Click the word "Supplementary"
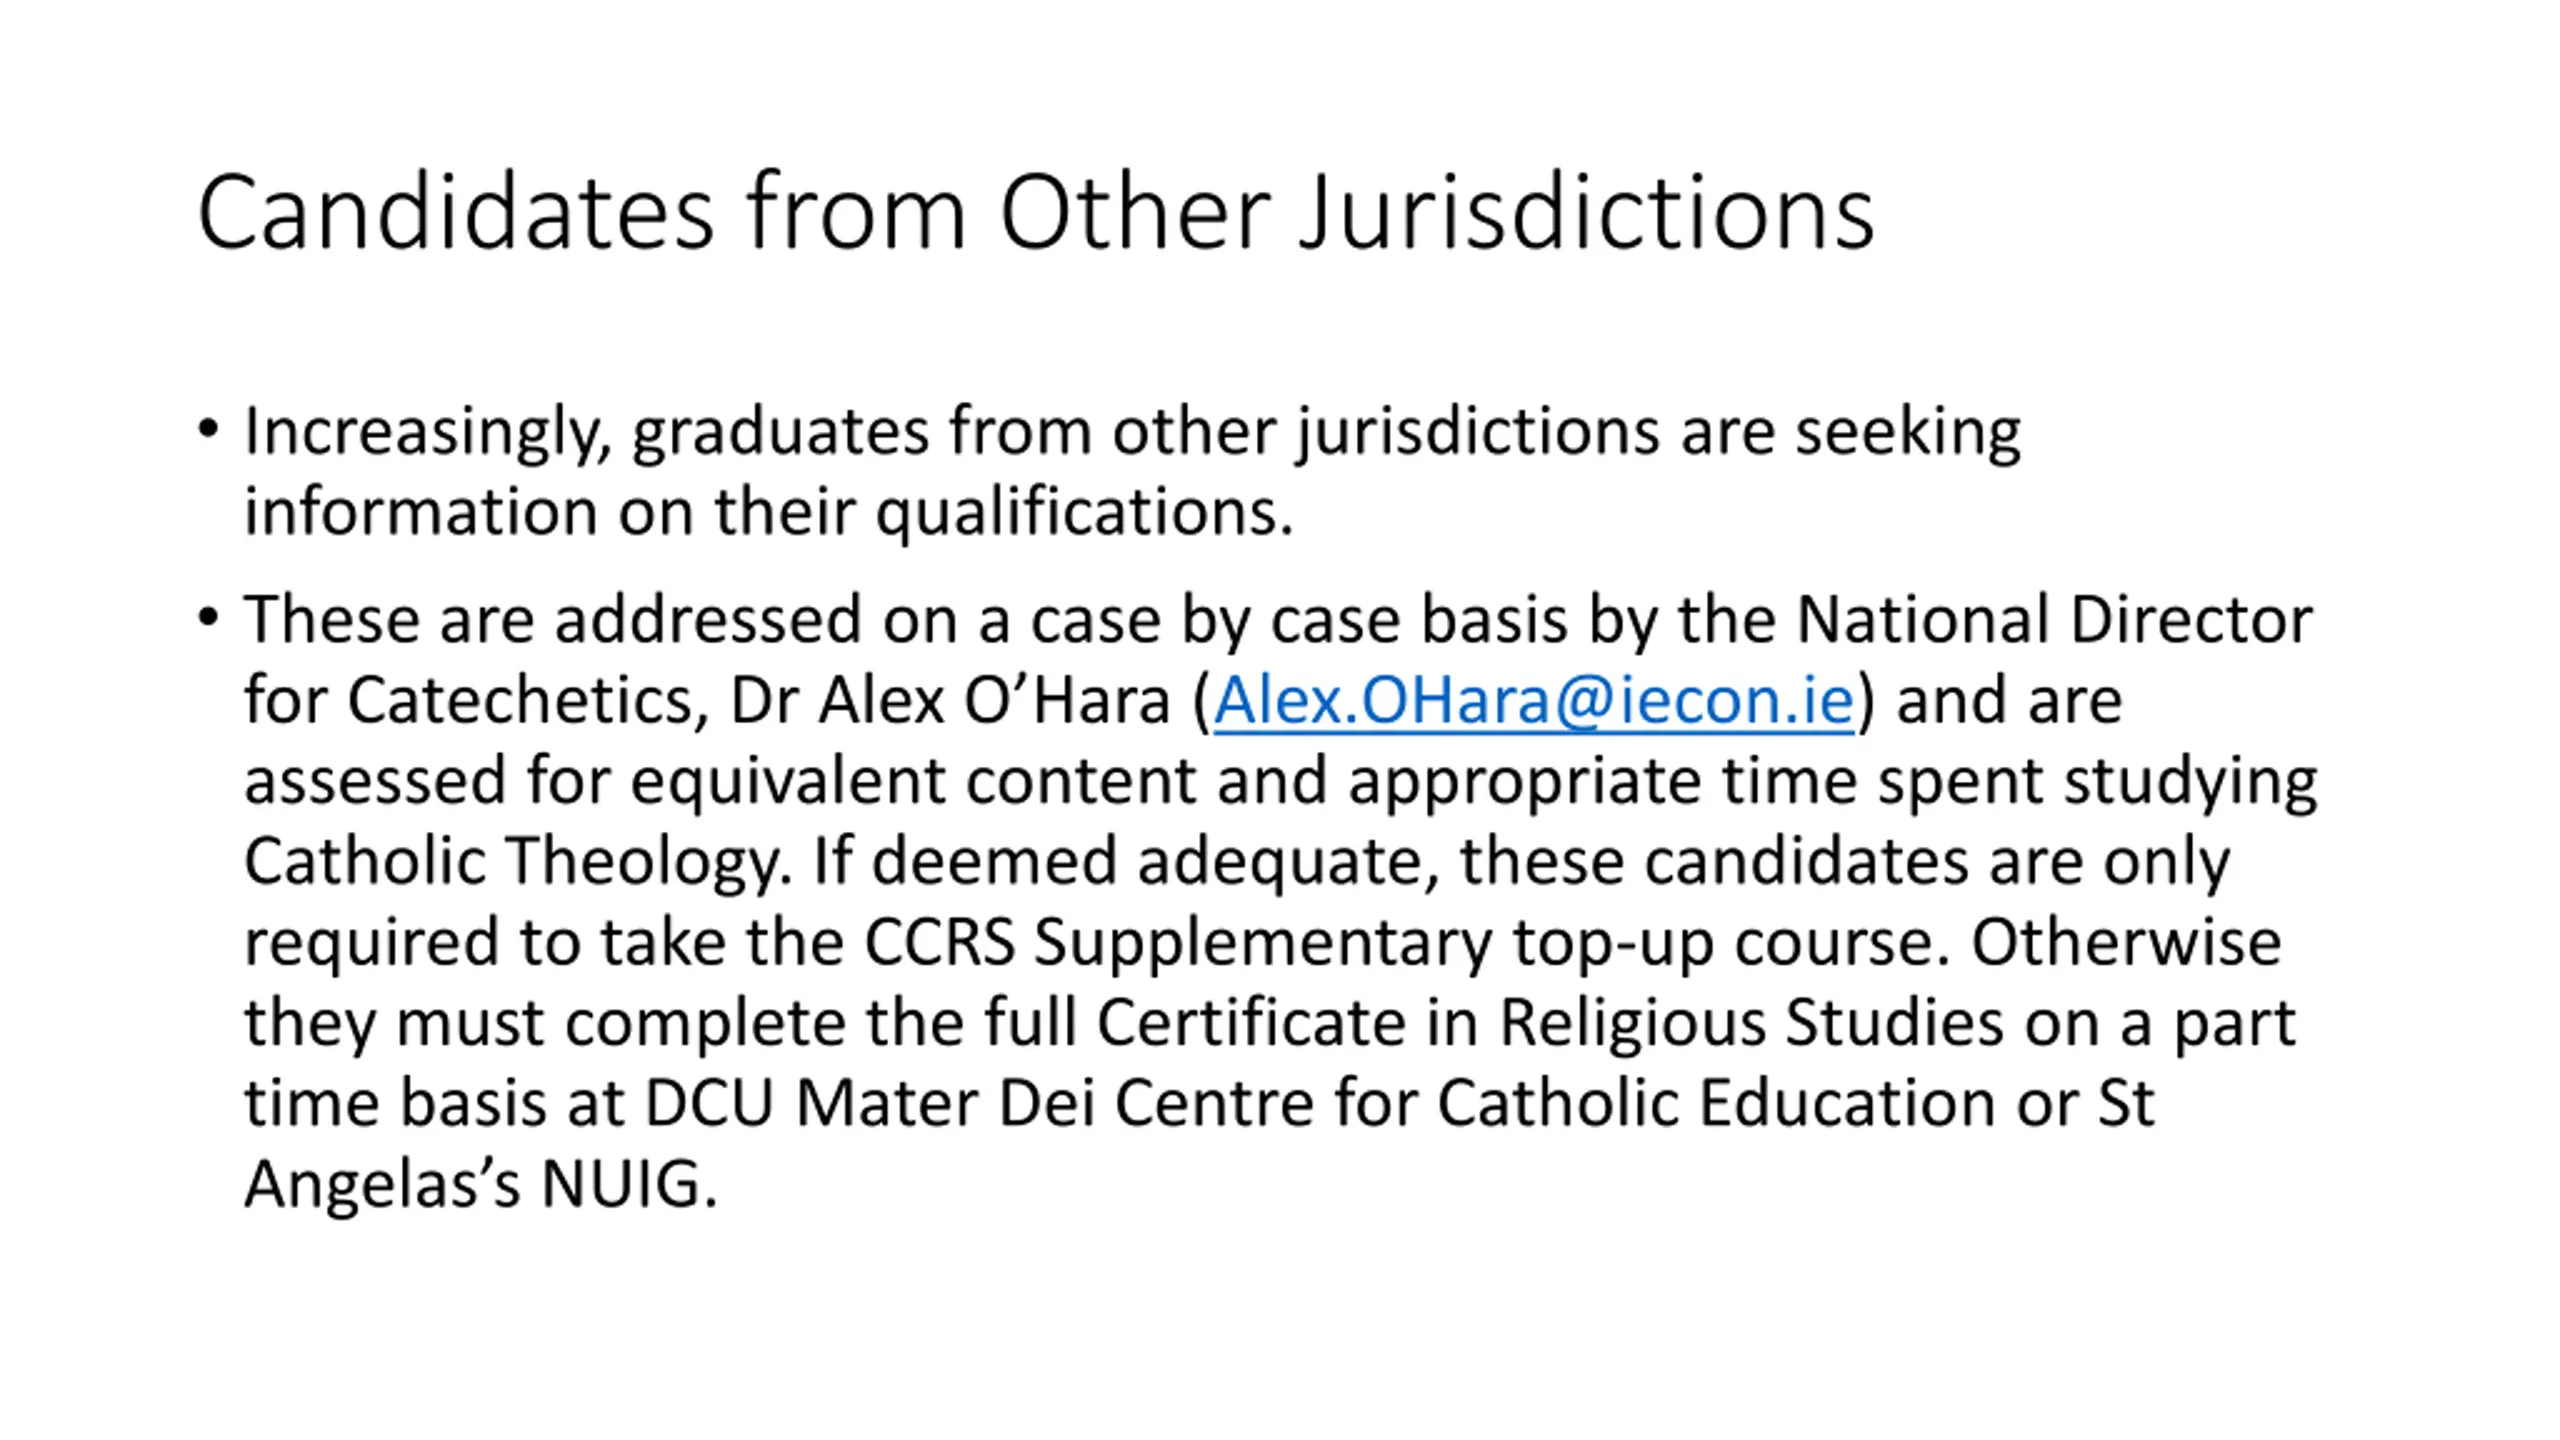2560x1440 pixels. pyautogui.click(x=1262, y=942)
